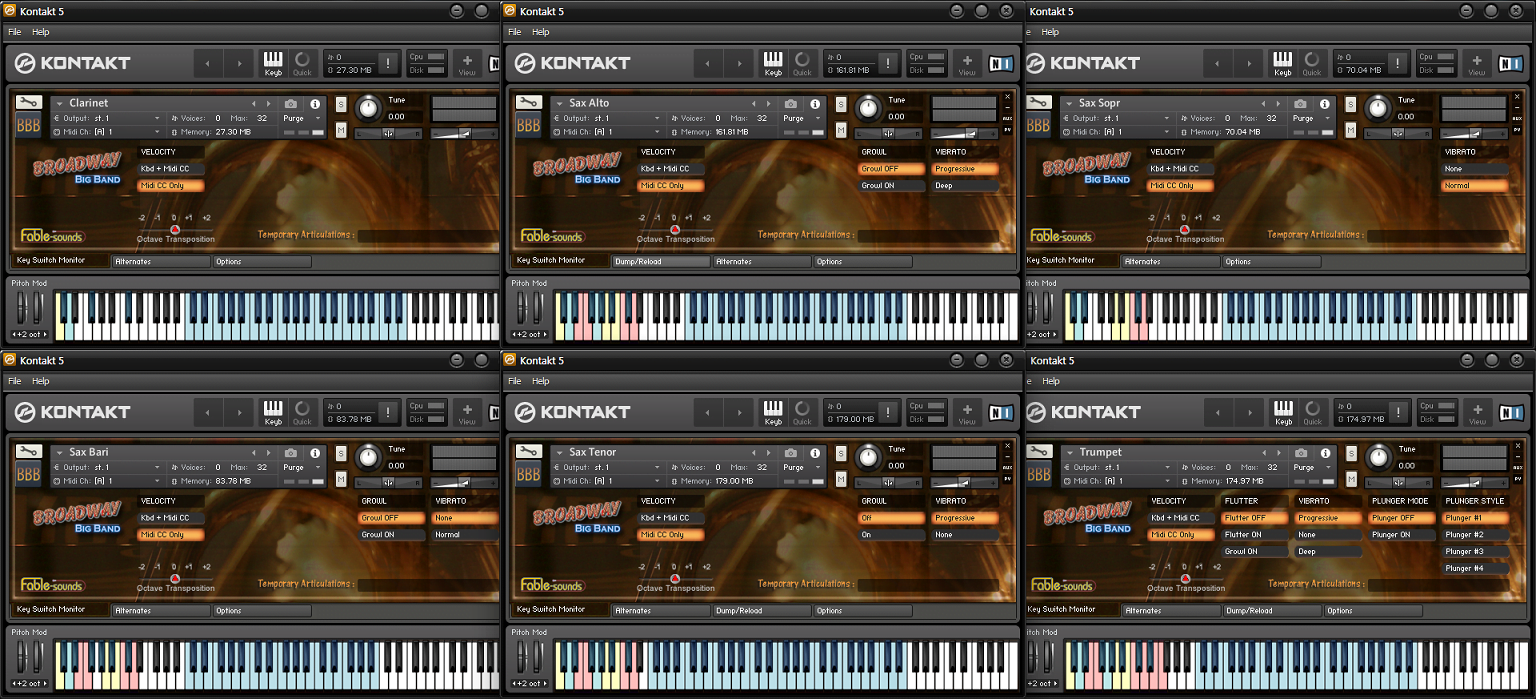Viewport: 1536px width, 699px height.
Task: Open the View menu icon in Sax Bari window
Action: 467,412
